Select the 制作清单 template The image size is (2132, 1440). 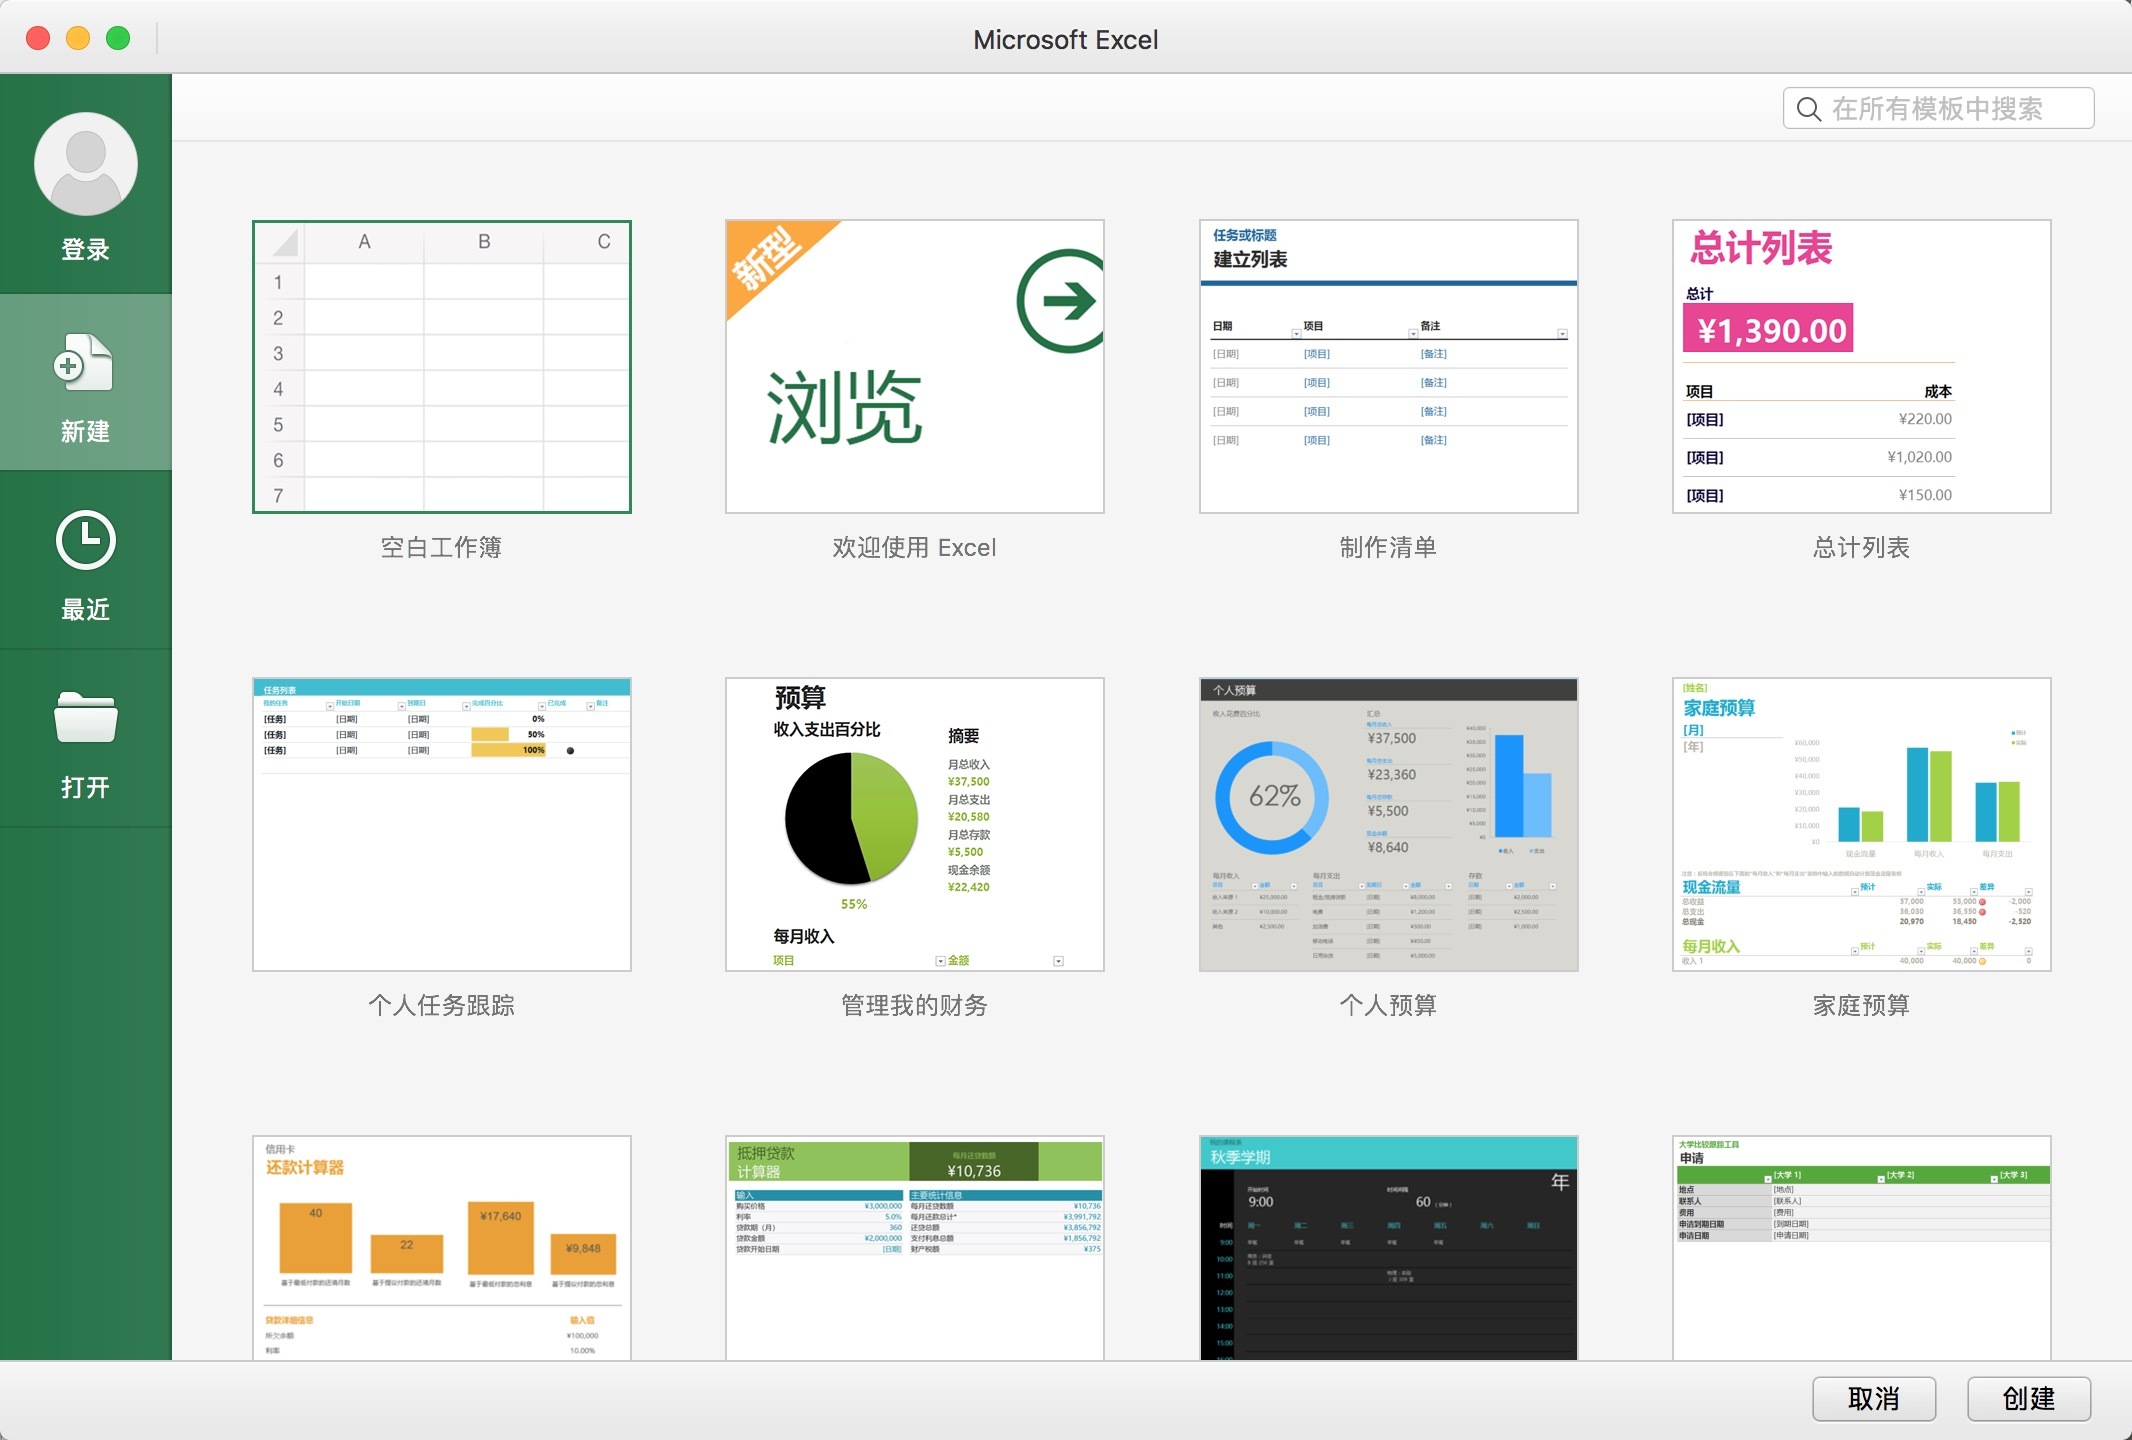(x=1388, y=365)
